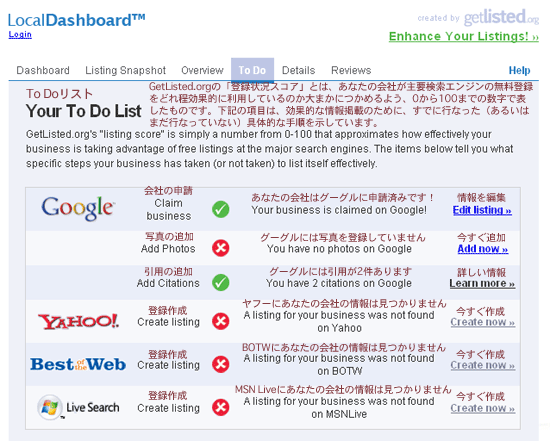The width and height of the screenshot is (550, 441).
Task: Click 'not found on BOTW' message
Action: (339, 365)
